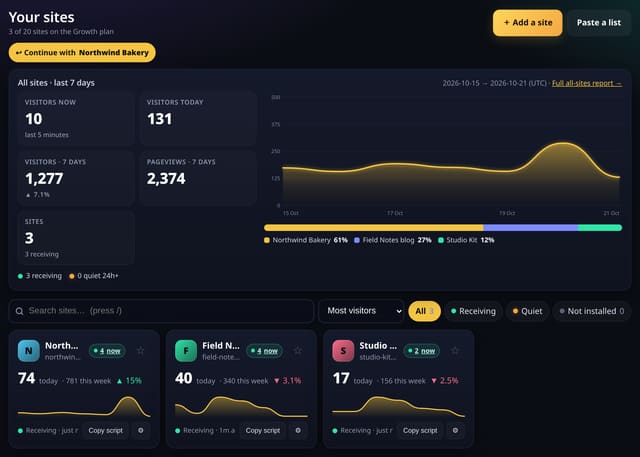Open the blue N site avatar

29,351
